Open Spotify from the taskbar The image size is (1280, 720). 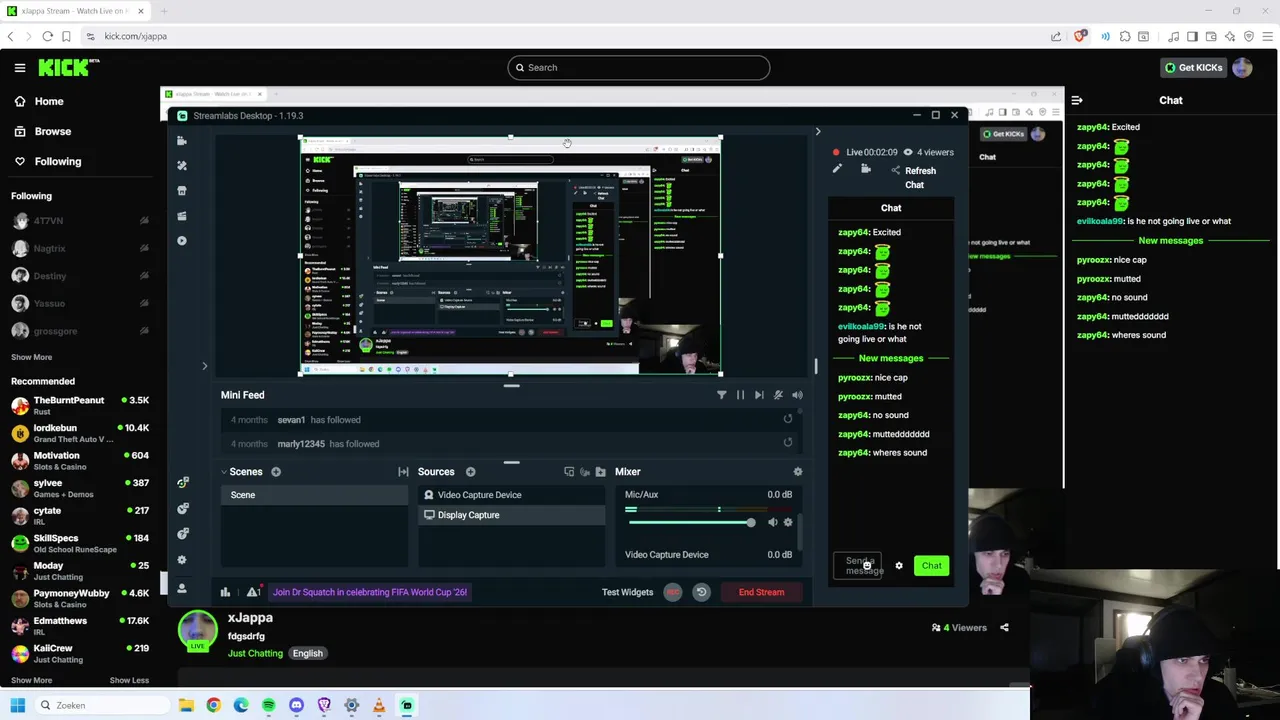pos(268,705)
